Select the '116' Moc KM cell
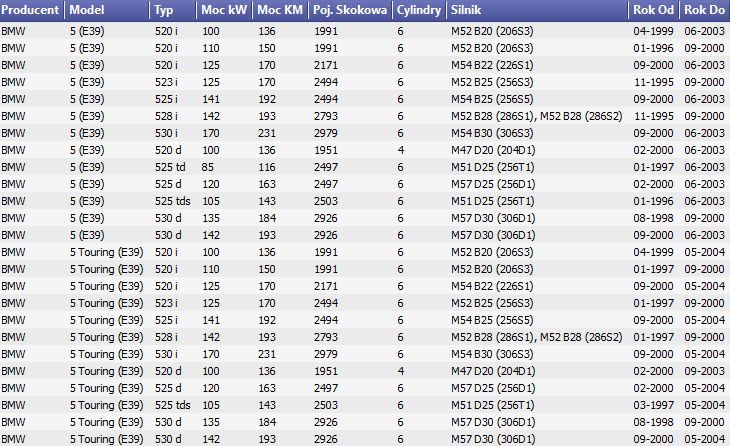The width and height of the screenshot is (730, 446). click(x=267, y=167)
